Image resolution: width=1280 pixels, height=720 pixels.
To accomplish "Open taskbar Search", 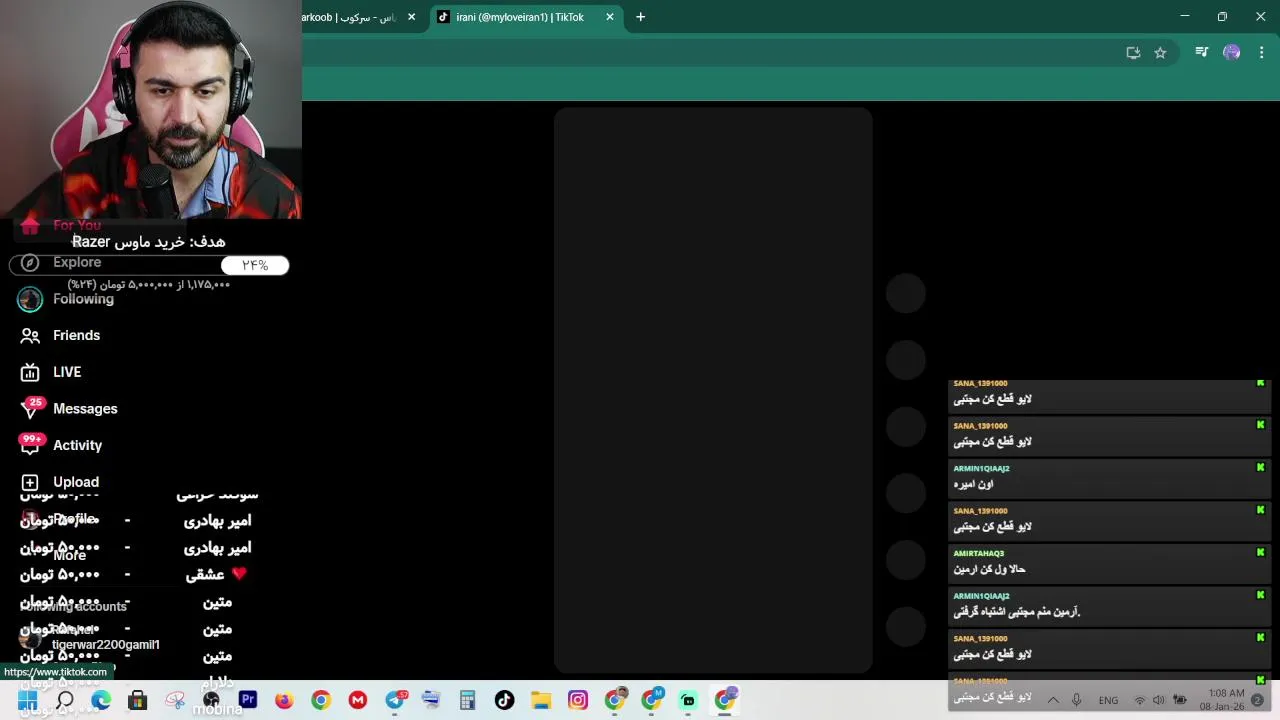I will pyautogui.click(x=65, y=701).
